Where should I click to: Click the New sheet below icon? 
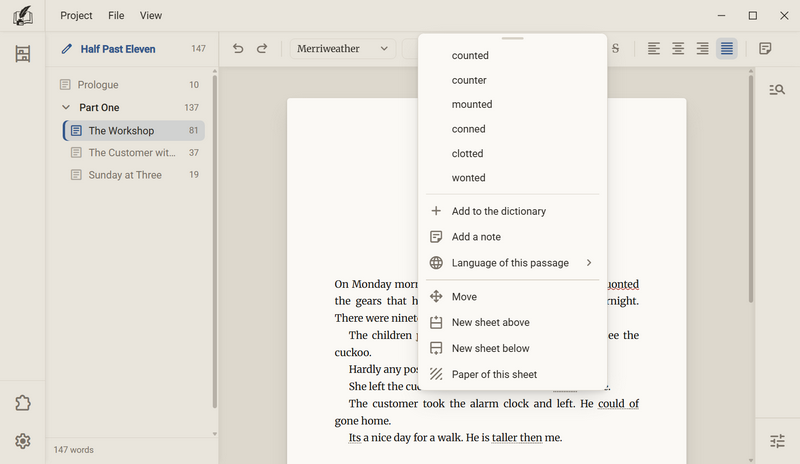(436, 348)
